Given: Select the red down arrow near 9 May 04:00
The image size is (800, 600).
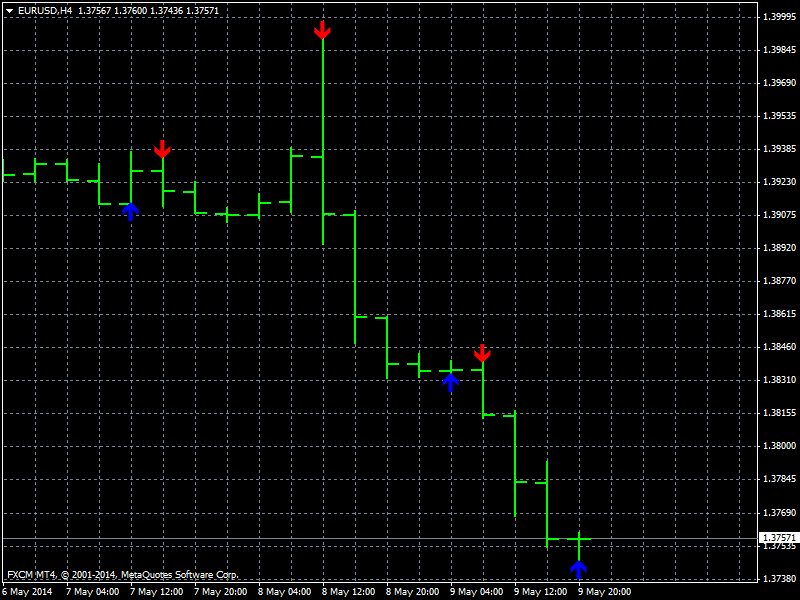Looking at the screenshot, I should (x=482, y=353).
